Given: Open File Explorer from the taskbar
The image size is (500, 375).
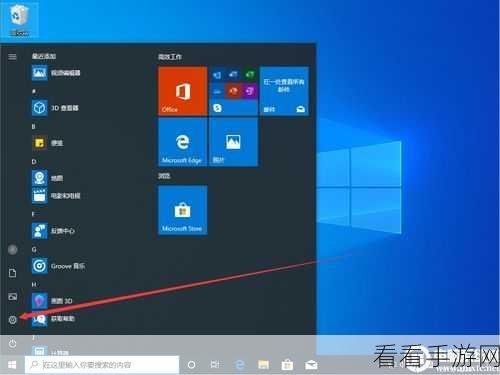Looking at the screenshot, I should click(263, 365).
